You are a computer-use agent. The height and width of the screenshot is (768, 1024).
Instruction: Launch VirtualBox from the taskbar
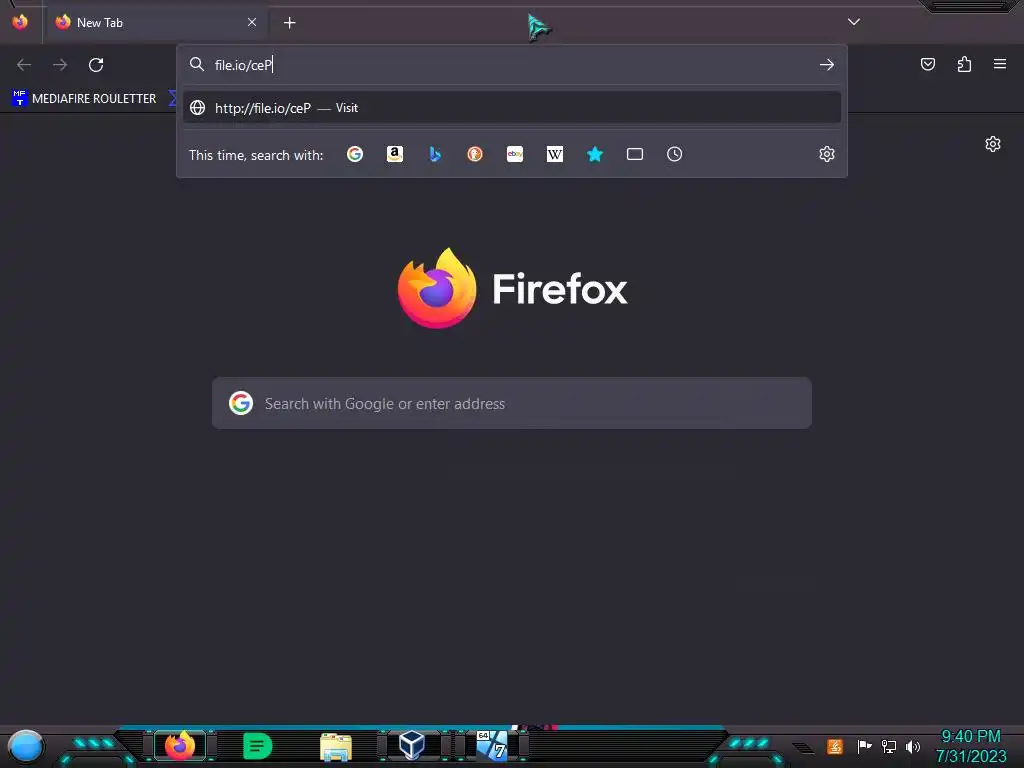(412, 745)
